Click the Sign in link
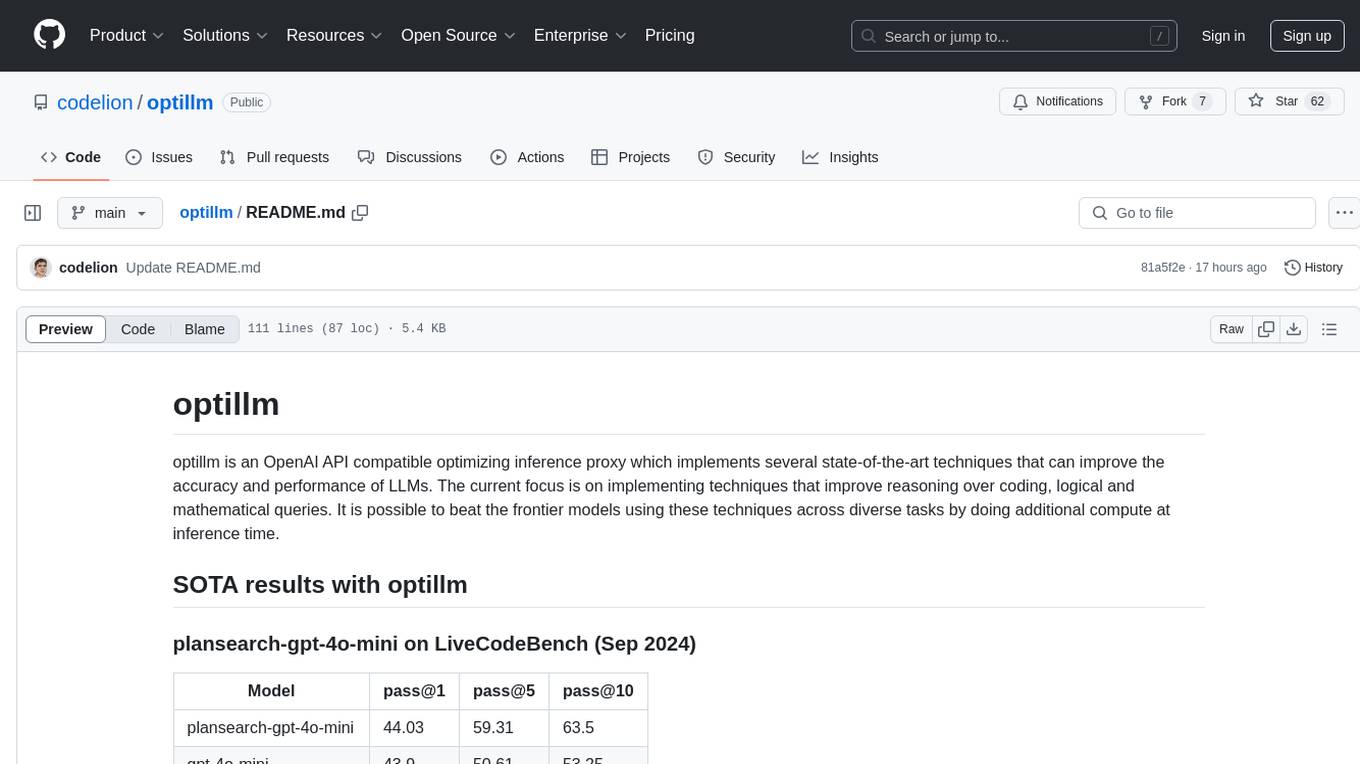This screenshot has width=1360, height=764. 1223,36
